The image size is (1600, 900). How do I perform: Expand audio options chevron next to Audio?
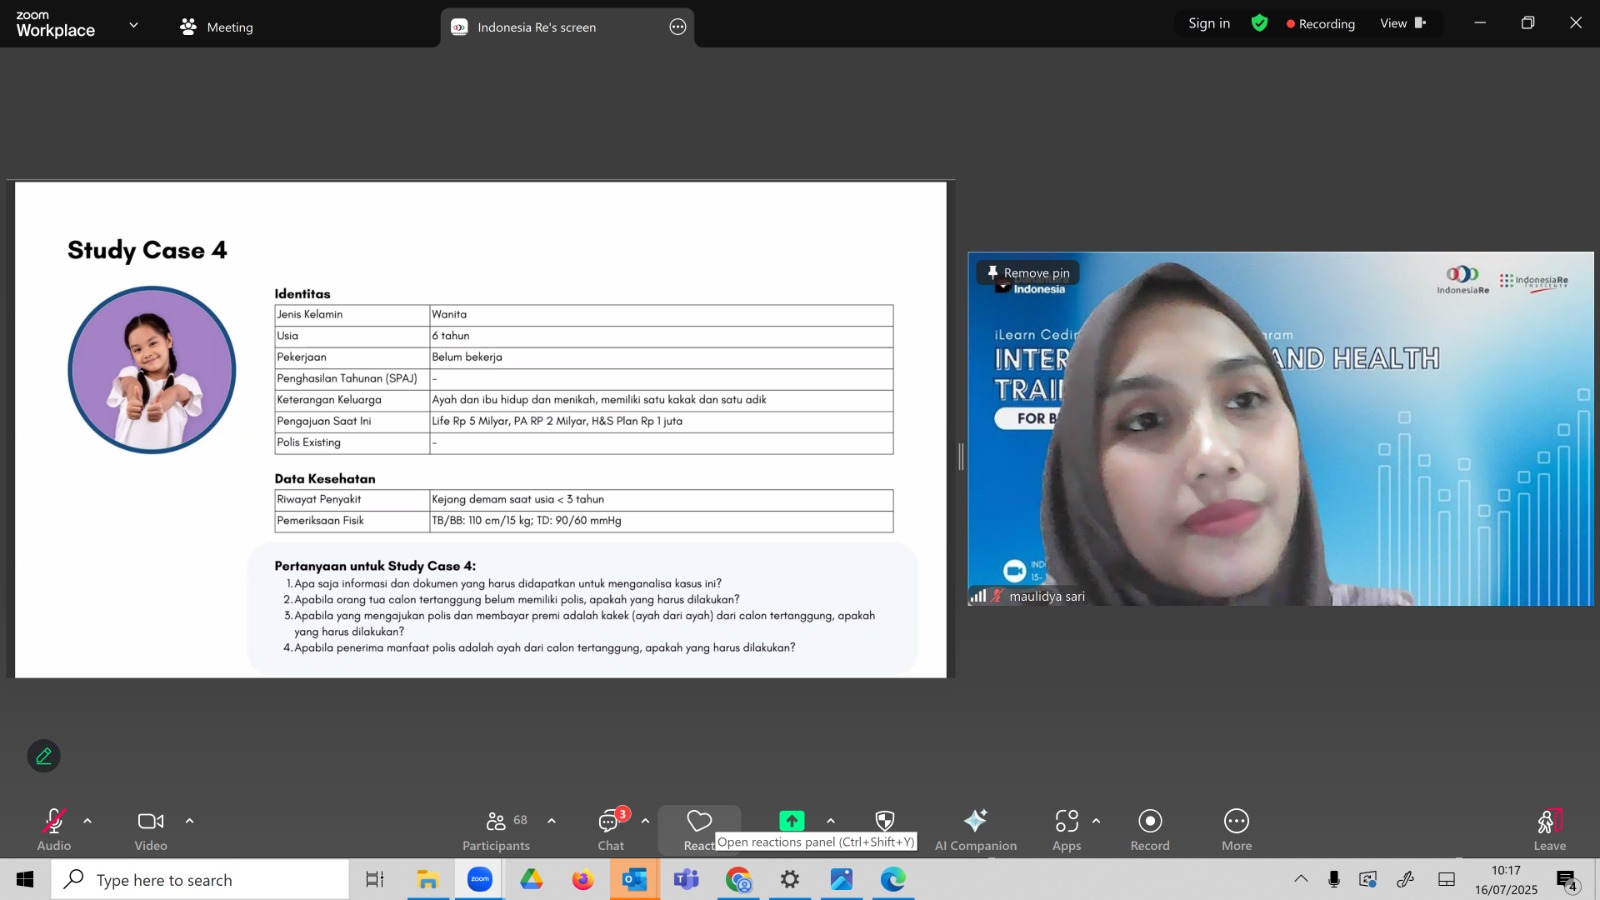click(88, 821)
